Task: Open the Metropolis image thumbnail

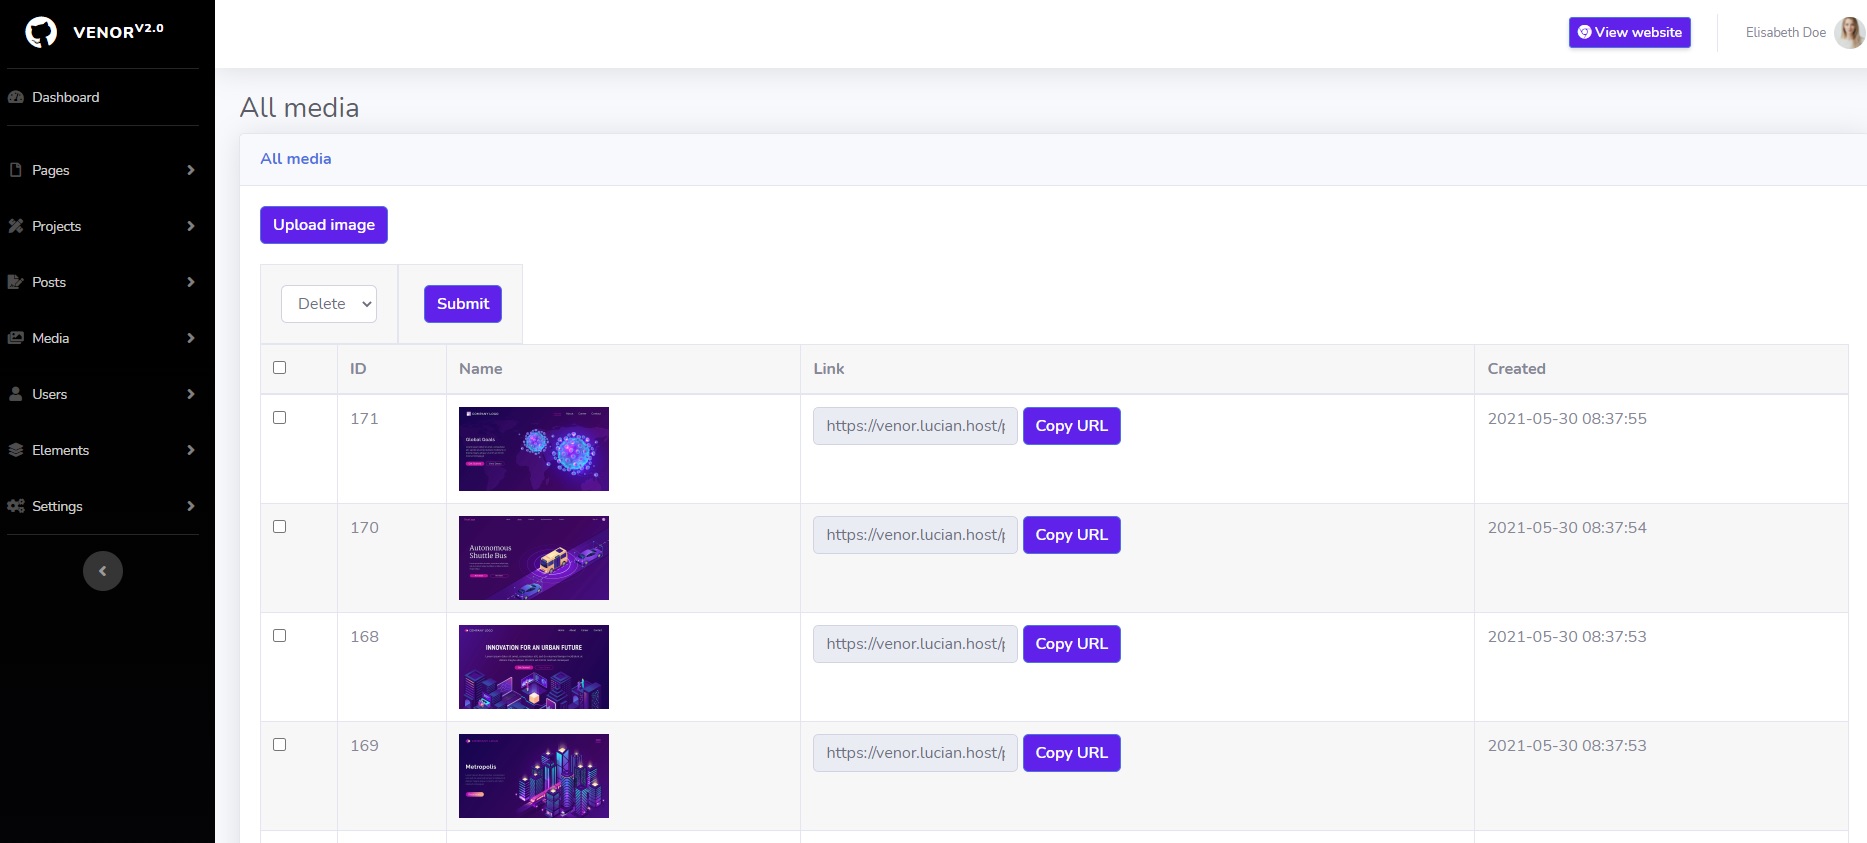Action: 534,776
